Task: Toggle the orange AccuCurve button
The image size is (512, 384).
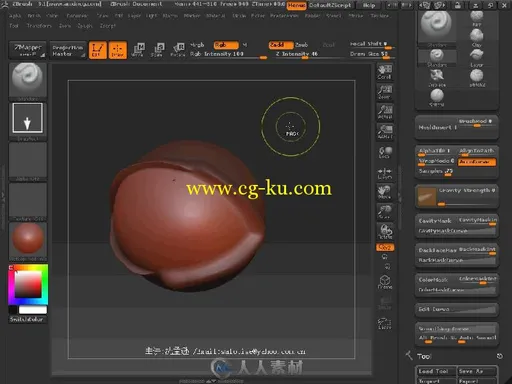Action: point(477,162)
